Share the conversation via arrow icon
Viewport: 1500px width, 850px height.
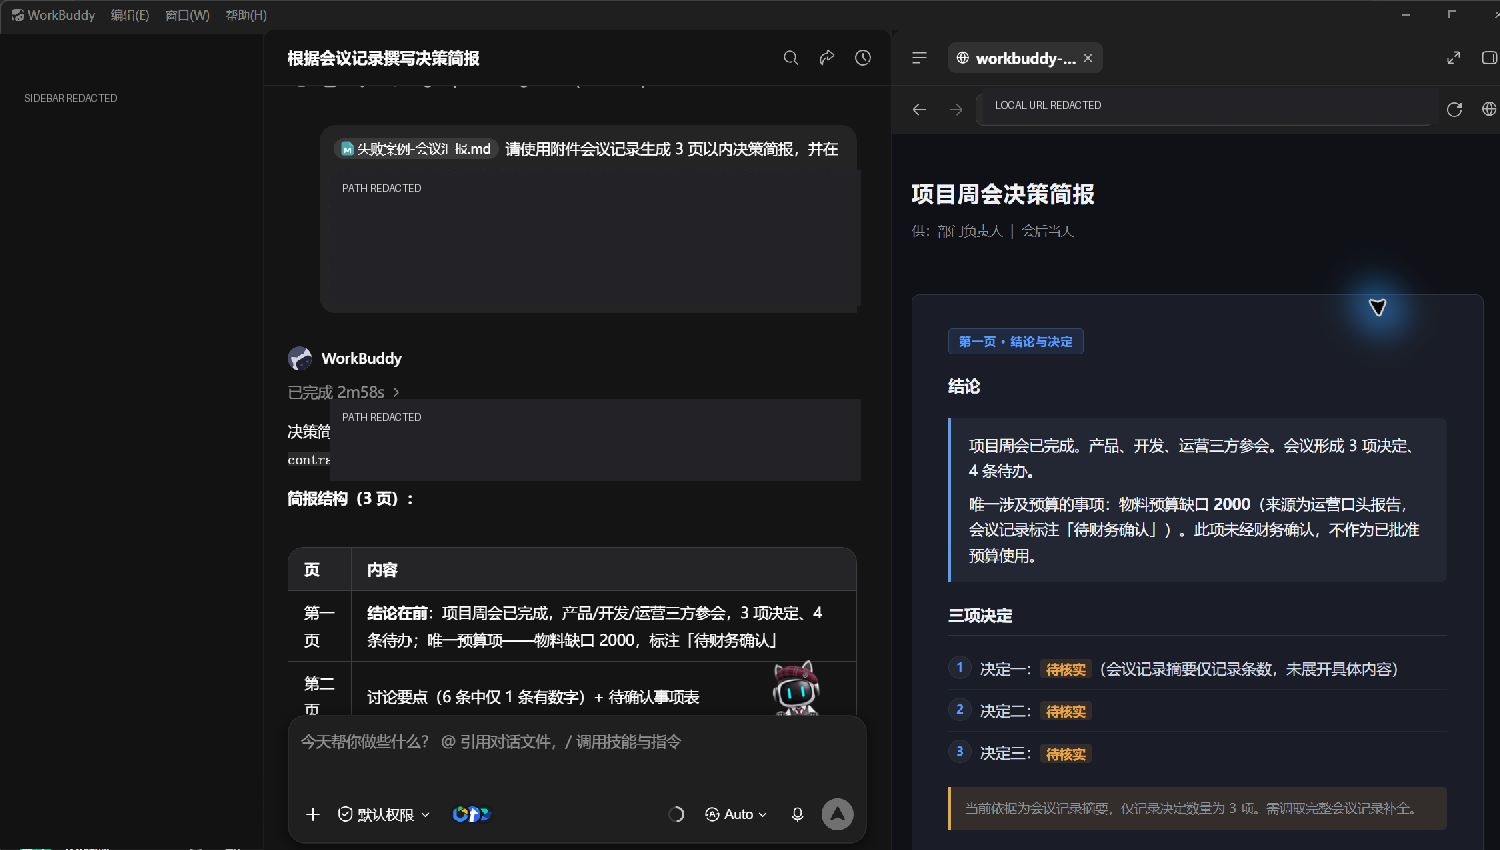[827, 58]
